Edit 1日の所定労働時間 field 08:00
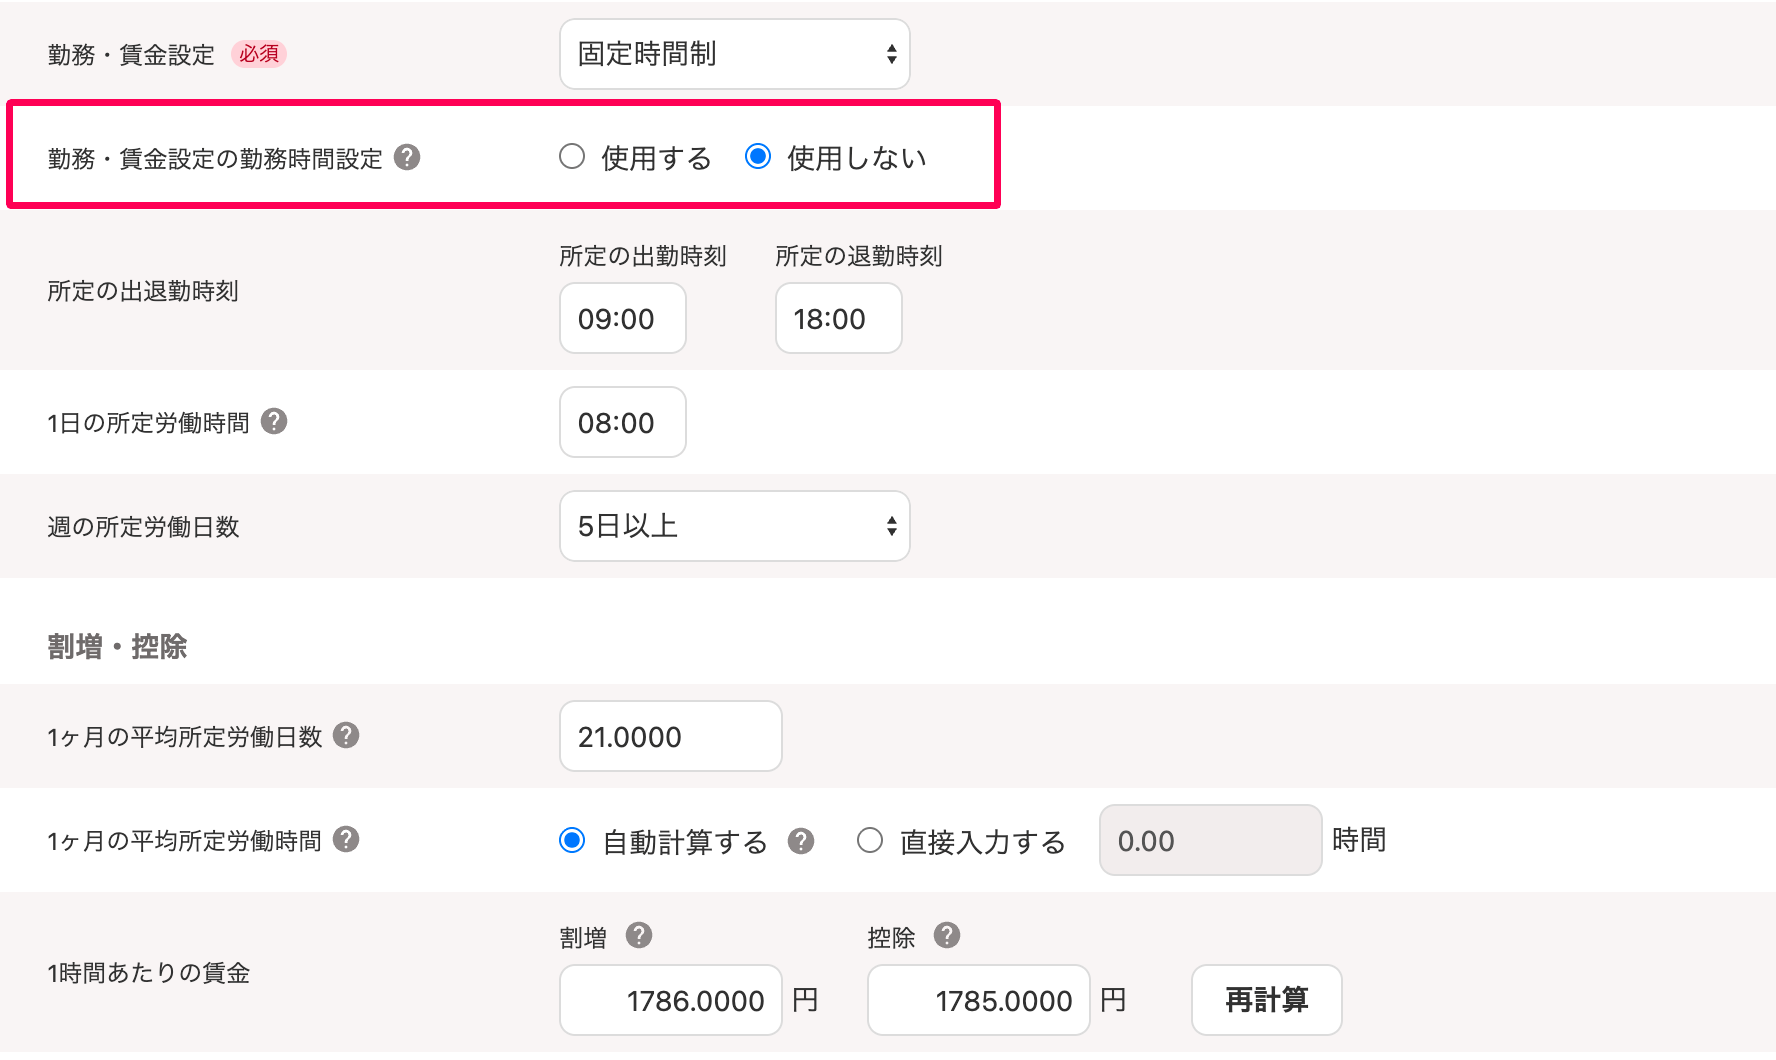 [623, 422]
